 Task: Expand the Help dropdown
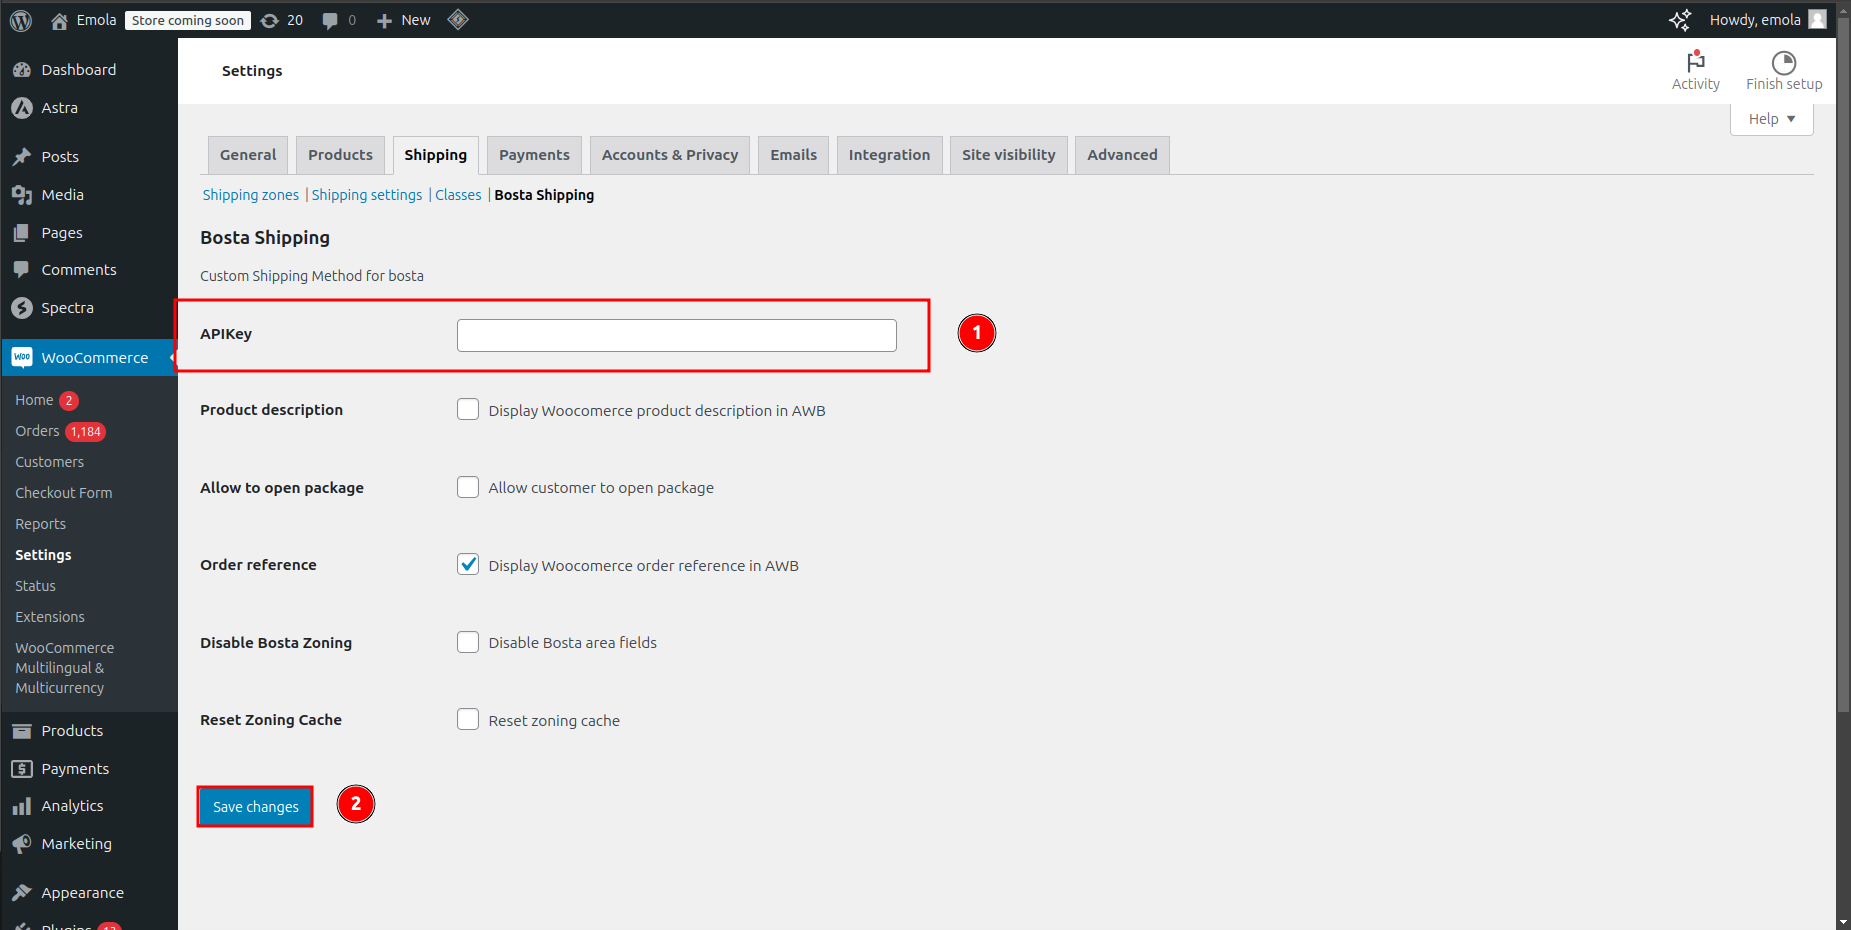click(1771, 119)
